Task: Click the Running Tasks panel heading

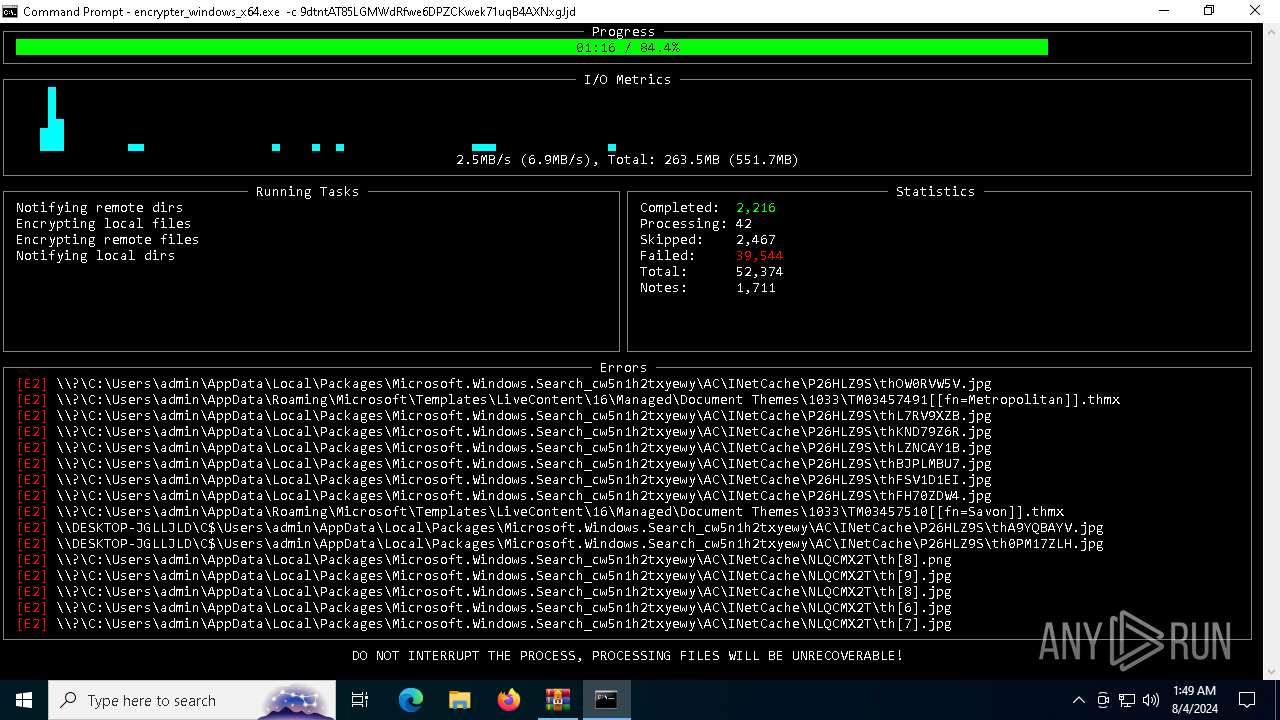Action: [308, 191]
